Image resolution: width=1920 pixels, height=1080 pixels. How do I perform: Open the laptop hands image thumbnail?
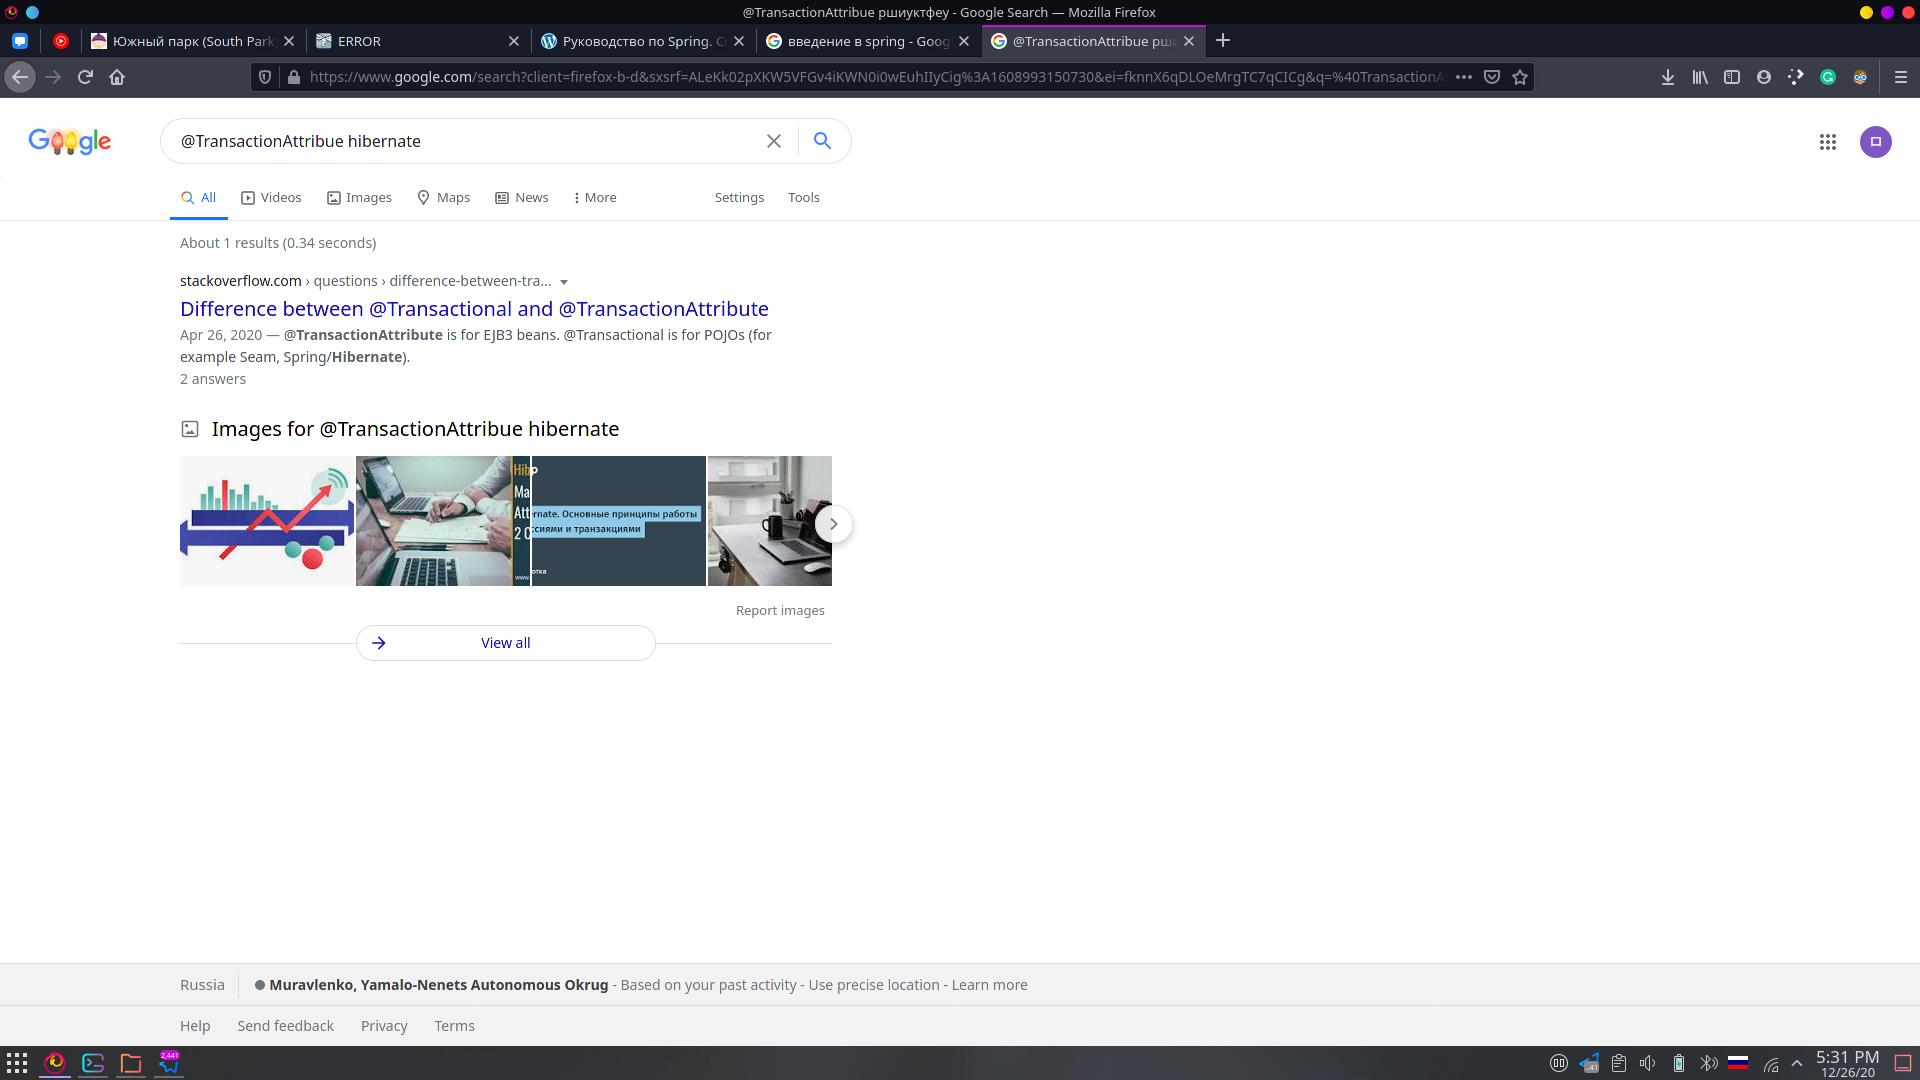[434, 521]
